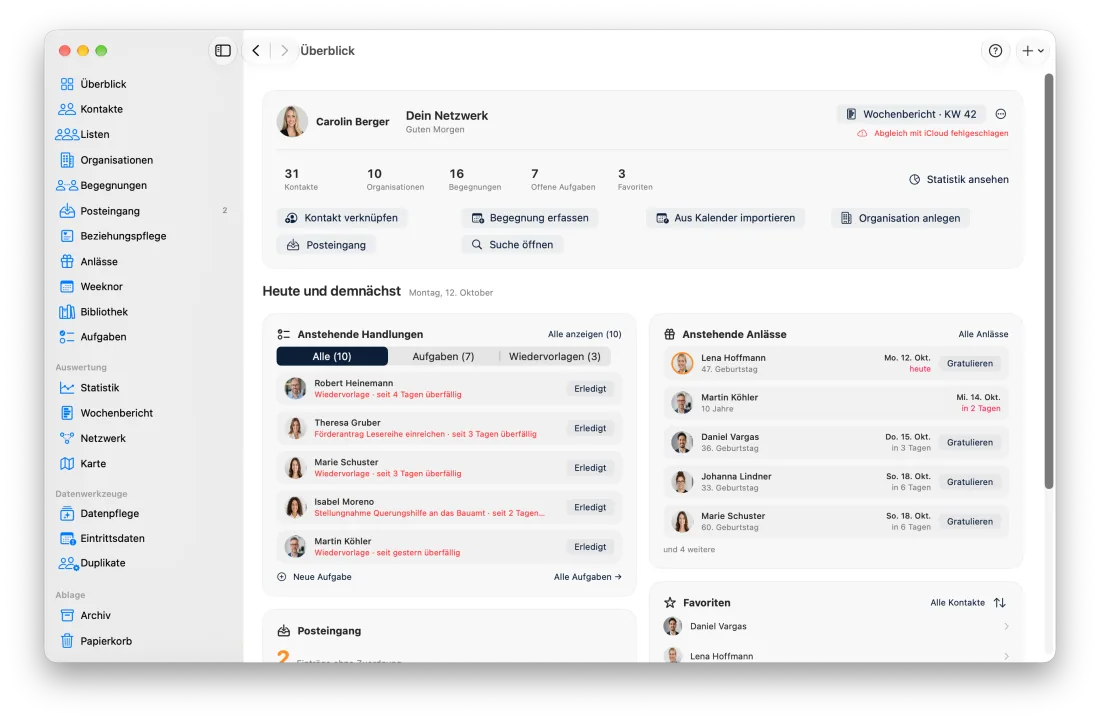The height and width of the screenshot is (721, 1100).
Task: Switch to the Wiedervorlagen (3) tab
Action: pos(555,356)
